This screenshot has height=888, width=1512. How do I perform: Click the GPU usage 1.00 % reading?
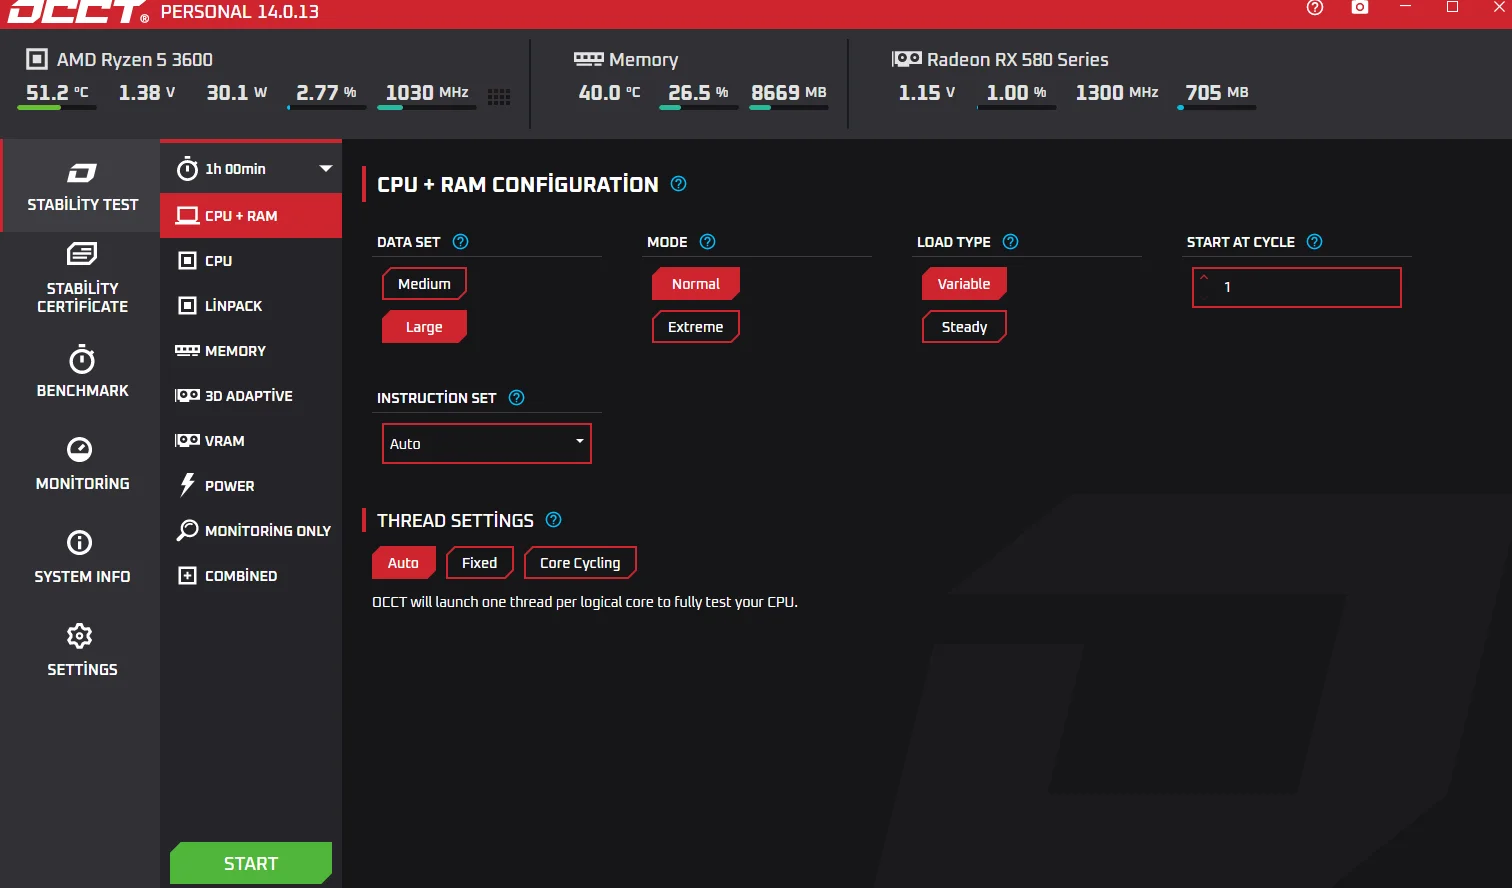(x=1016, y=93)
